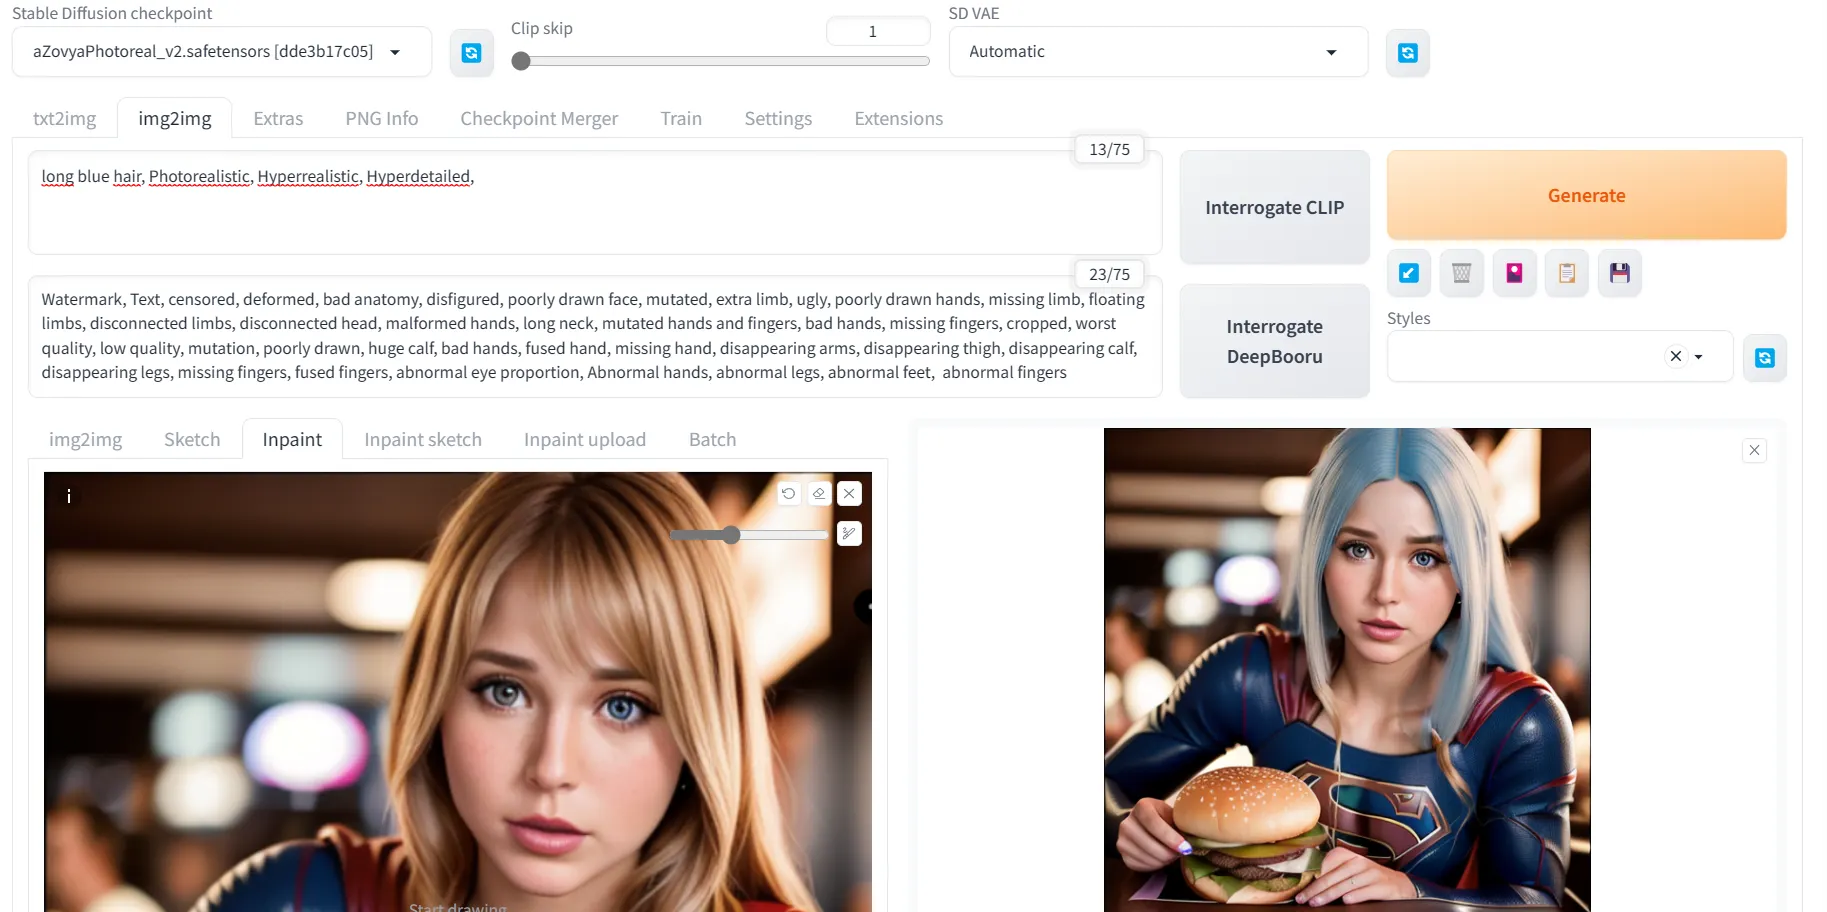Click into the negative prompt text box
1827x912 pixels.
[594, 336]
